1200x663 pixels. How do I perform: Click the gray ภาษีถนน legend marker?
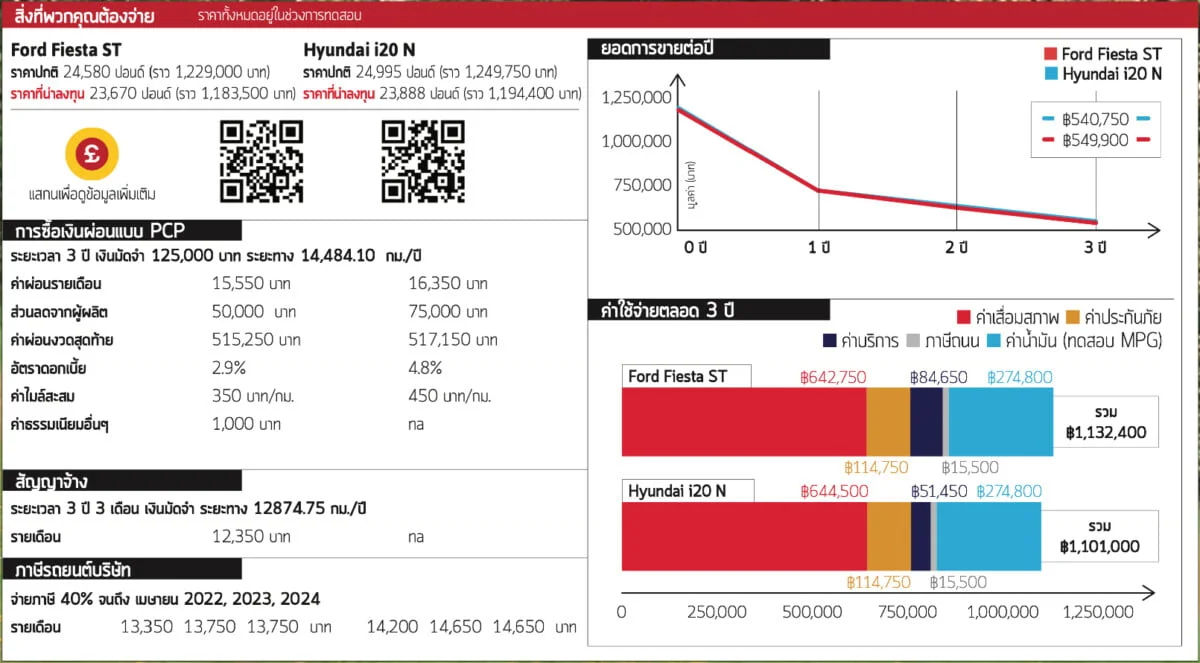pos(912,340)
